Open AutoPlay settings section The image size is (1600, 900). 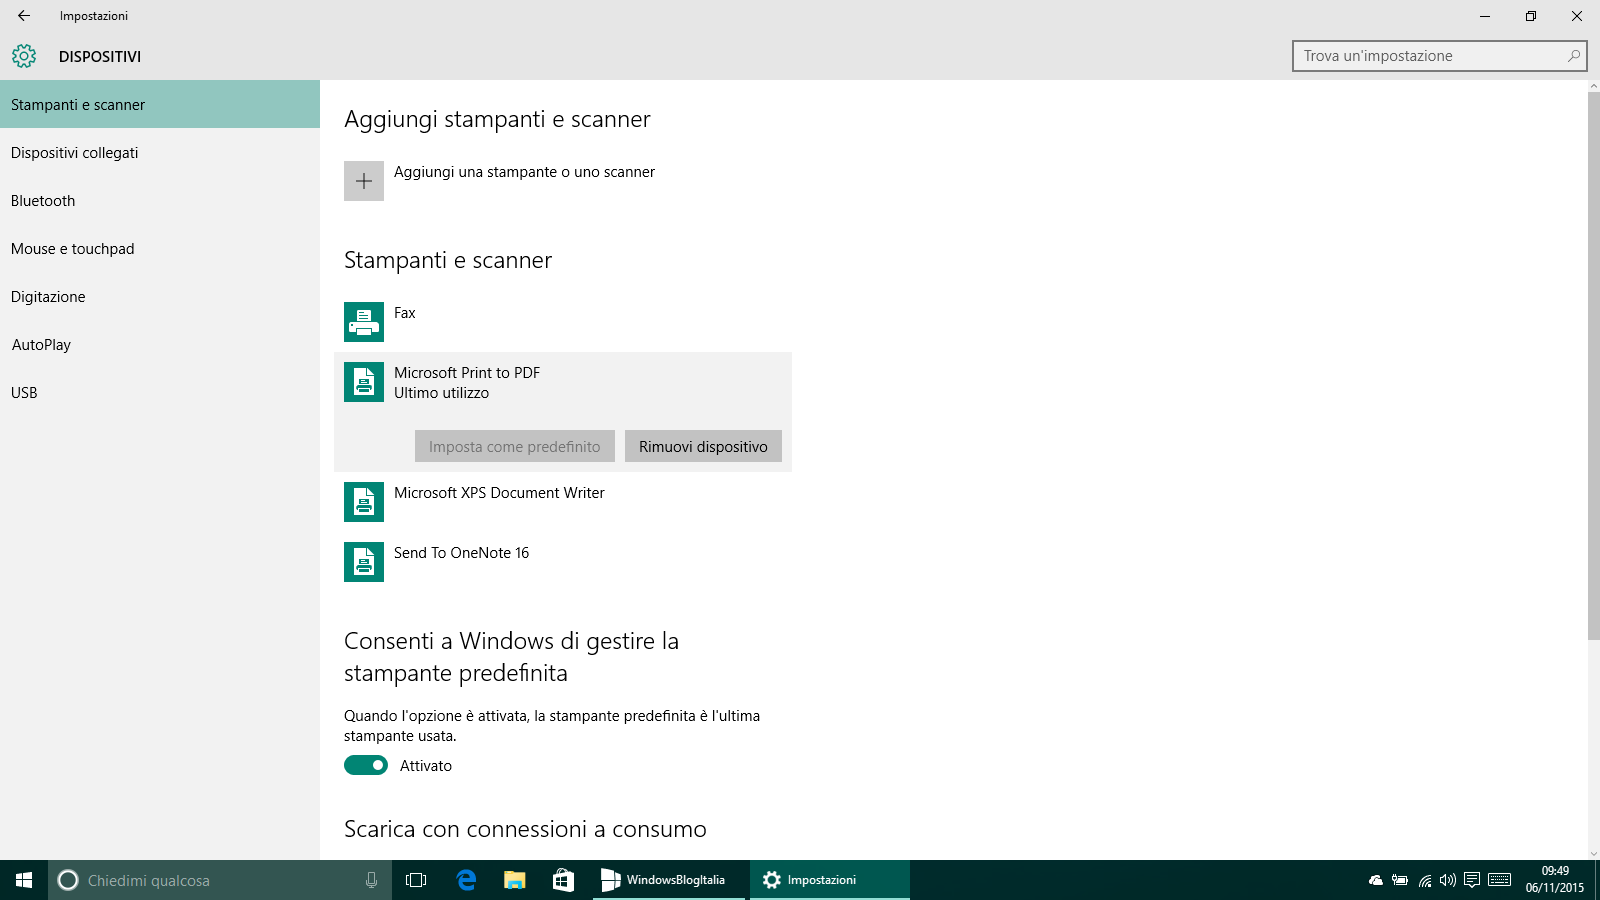160,344
